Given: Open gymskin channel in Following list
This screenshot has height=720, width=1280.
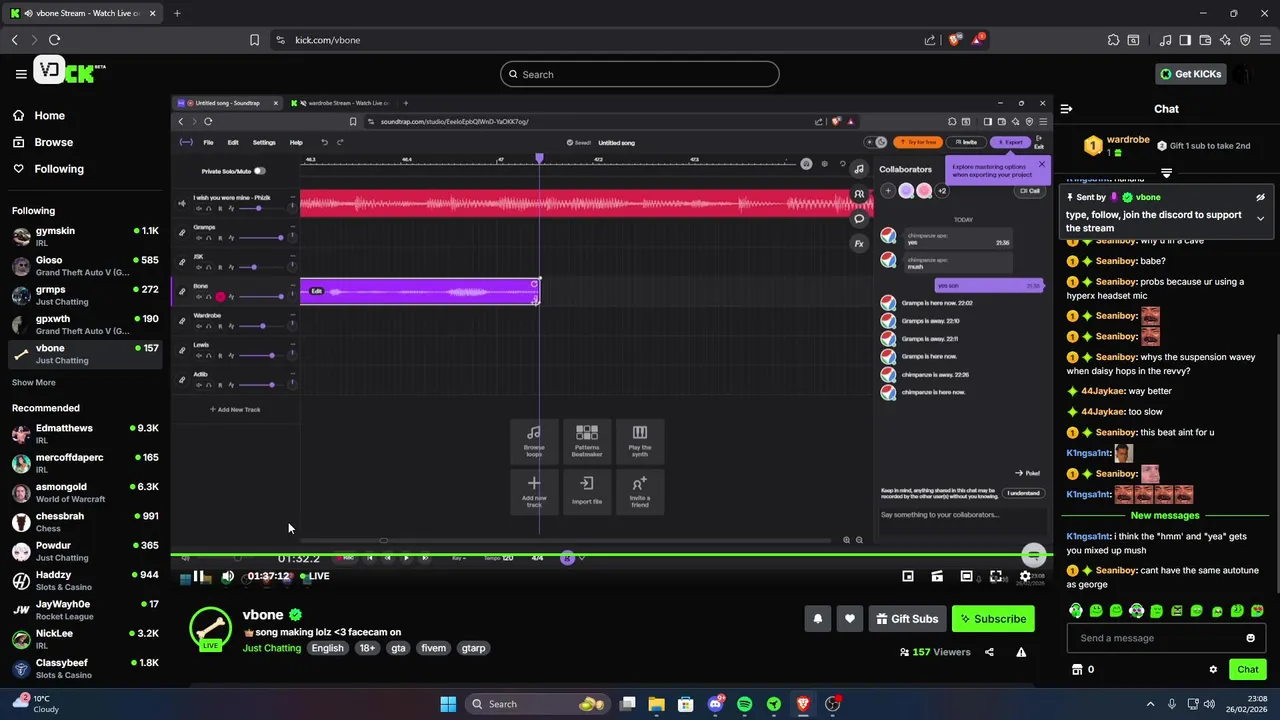Looking at the screenshot, I should pyautogui.click(x=85, y=237).
